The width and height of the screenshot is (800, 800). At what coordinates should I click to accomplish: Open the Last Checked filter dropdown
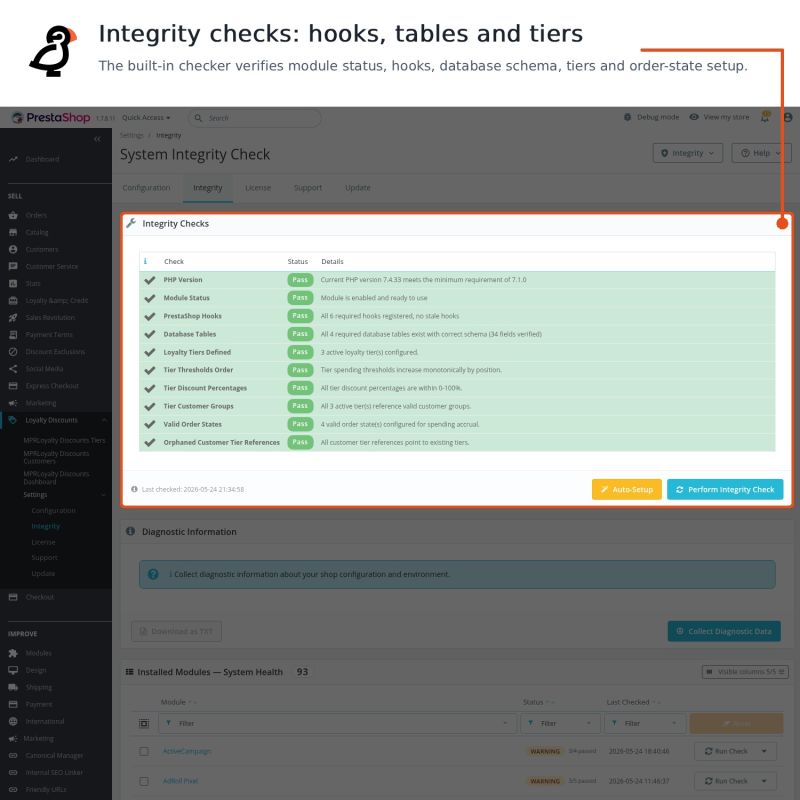coord(645,723)
